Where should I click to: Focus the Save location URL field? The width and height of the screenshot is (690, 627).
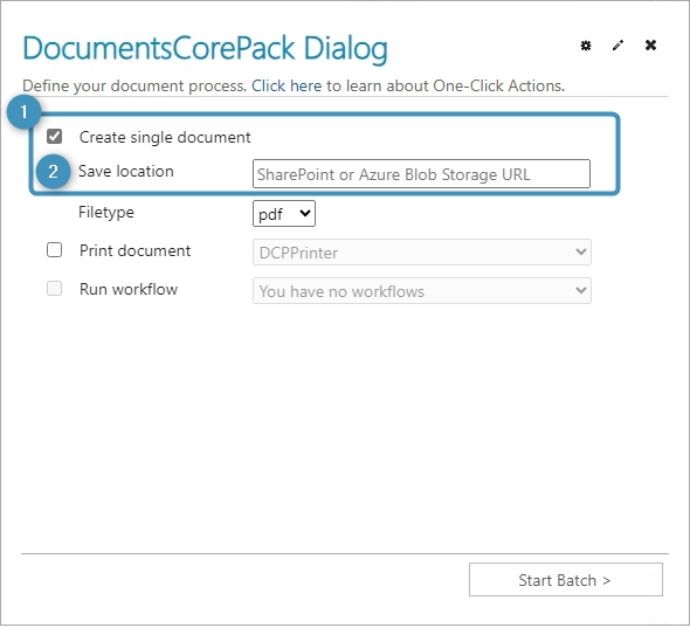(421, 174)
